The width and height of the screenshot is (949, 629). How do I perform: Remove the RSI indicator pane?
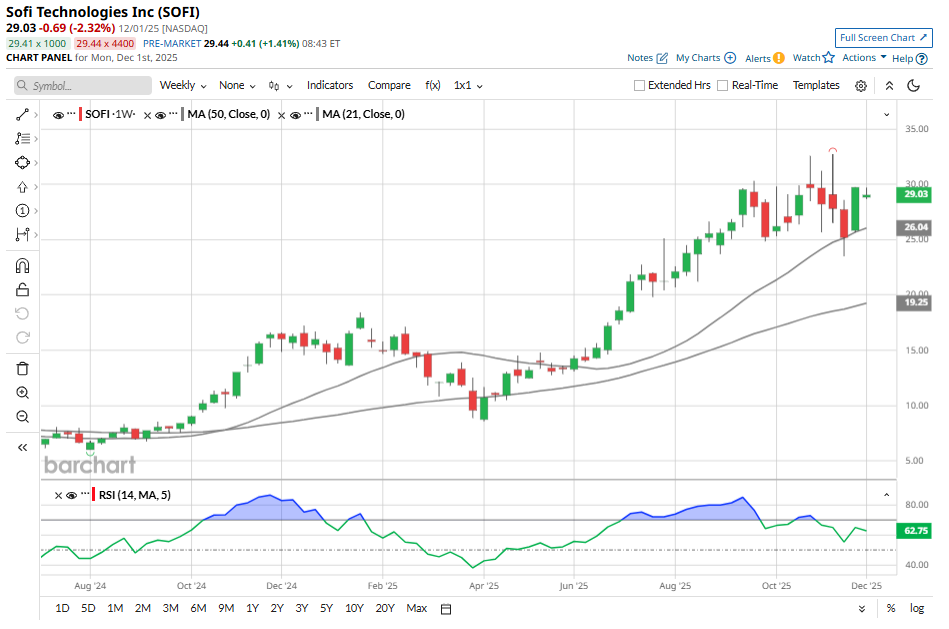pos(58,496)
